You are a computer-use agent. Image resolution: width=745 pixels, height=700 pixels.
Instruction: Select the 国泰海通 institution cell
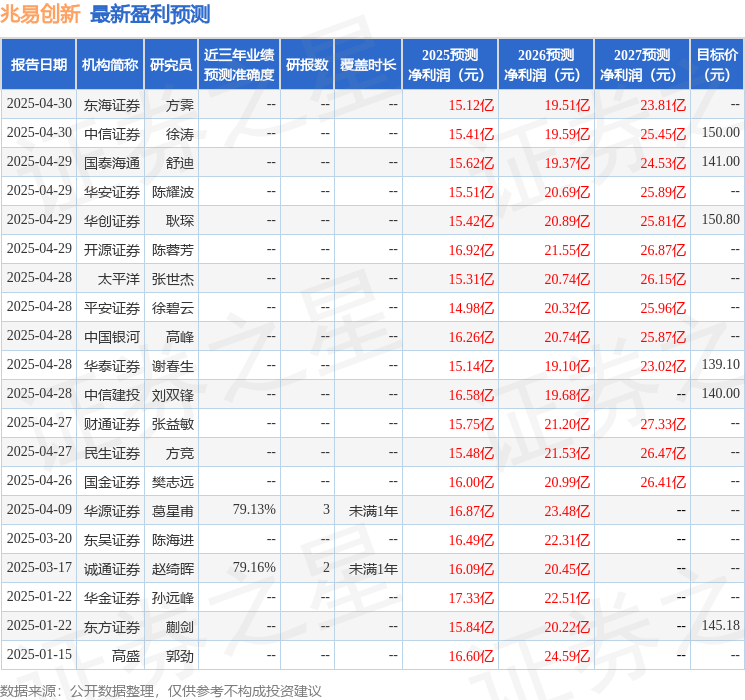(x=112, y=162)
